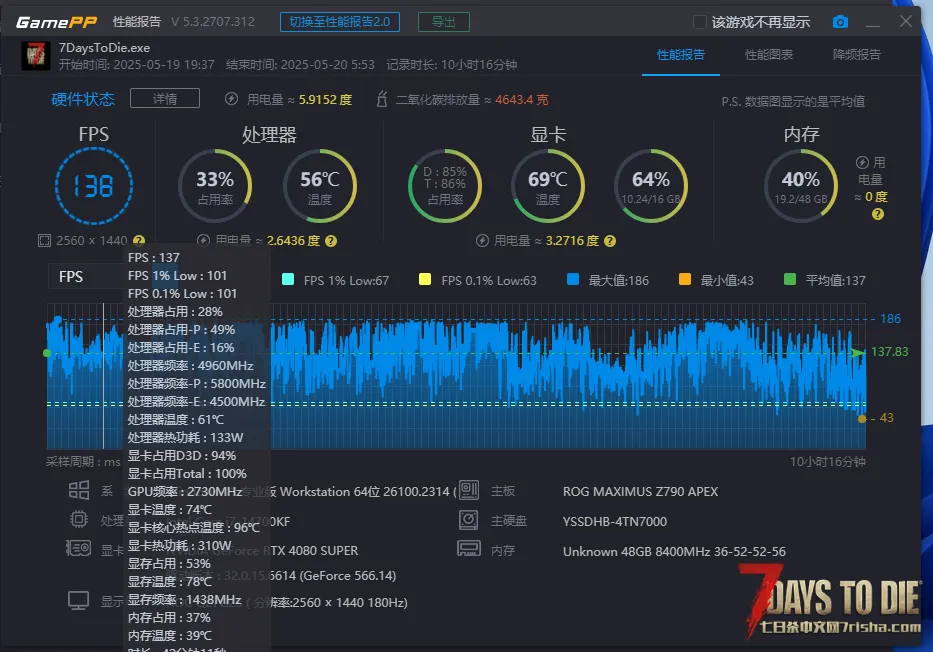Screen dimensions: 933x652
Task: Tick the 该游戏不再显示 checkbox
Action: [700, 22]
